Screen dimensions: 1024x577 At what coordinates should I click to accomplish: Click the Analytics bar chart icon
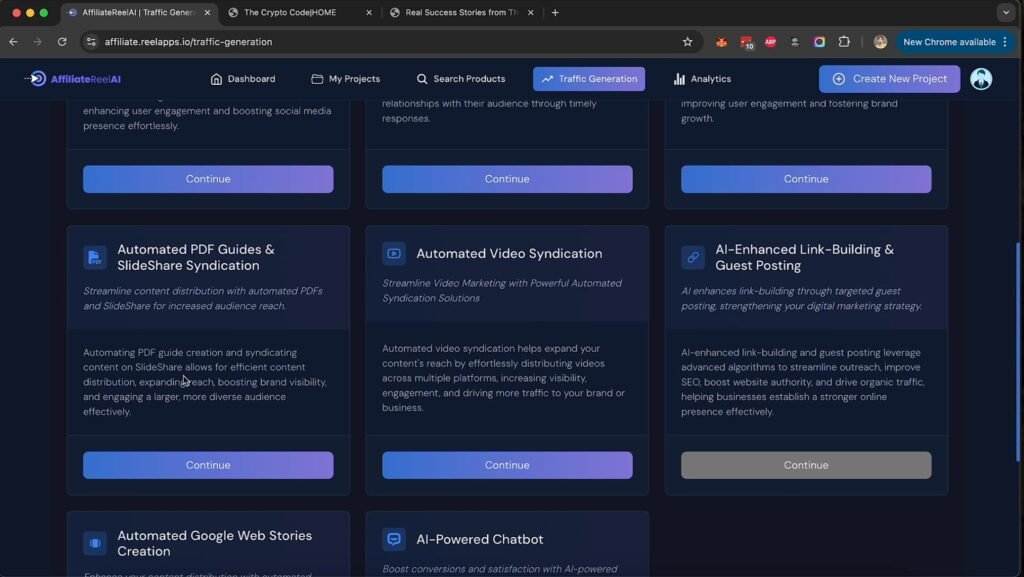tap(679, 79)
